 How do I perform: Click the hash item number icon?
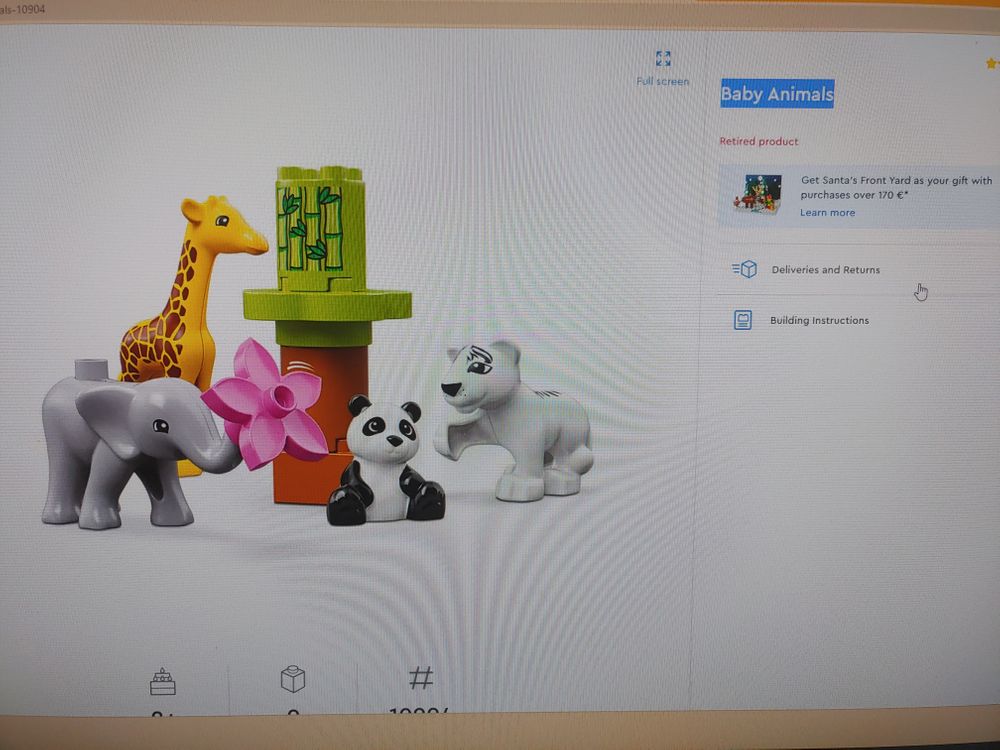(421, 678)
